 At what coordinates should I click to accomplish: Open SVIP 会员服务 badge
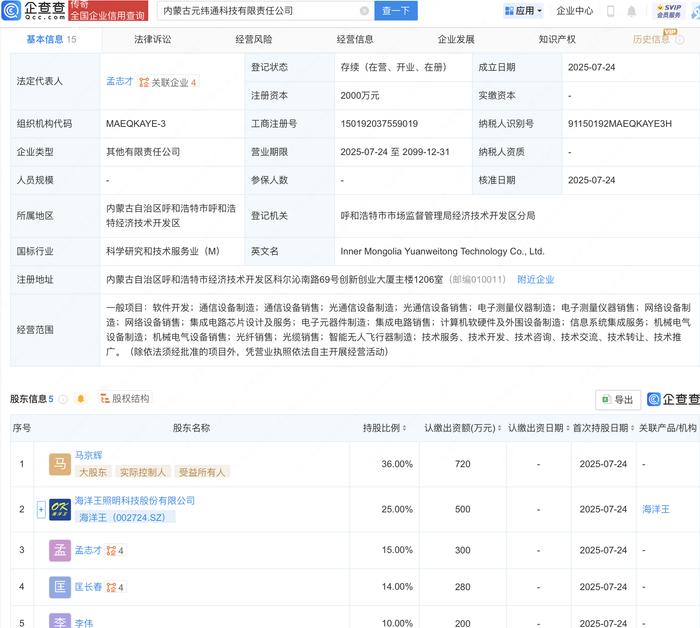(669, 11)
